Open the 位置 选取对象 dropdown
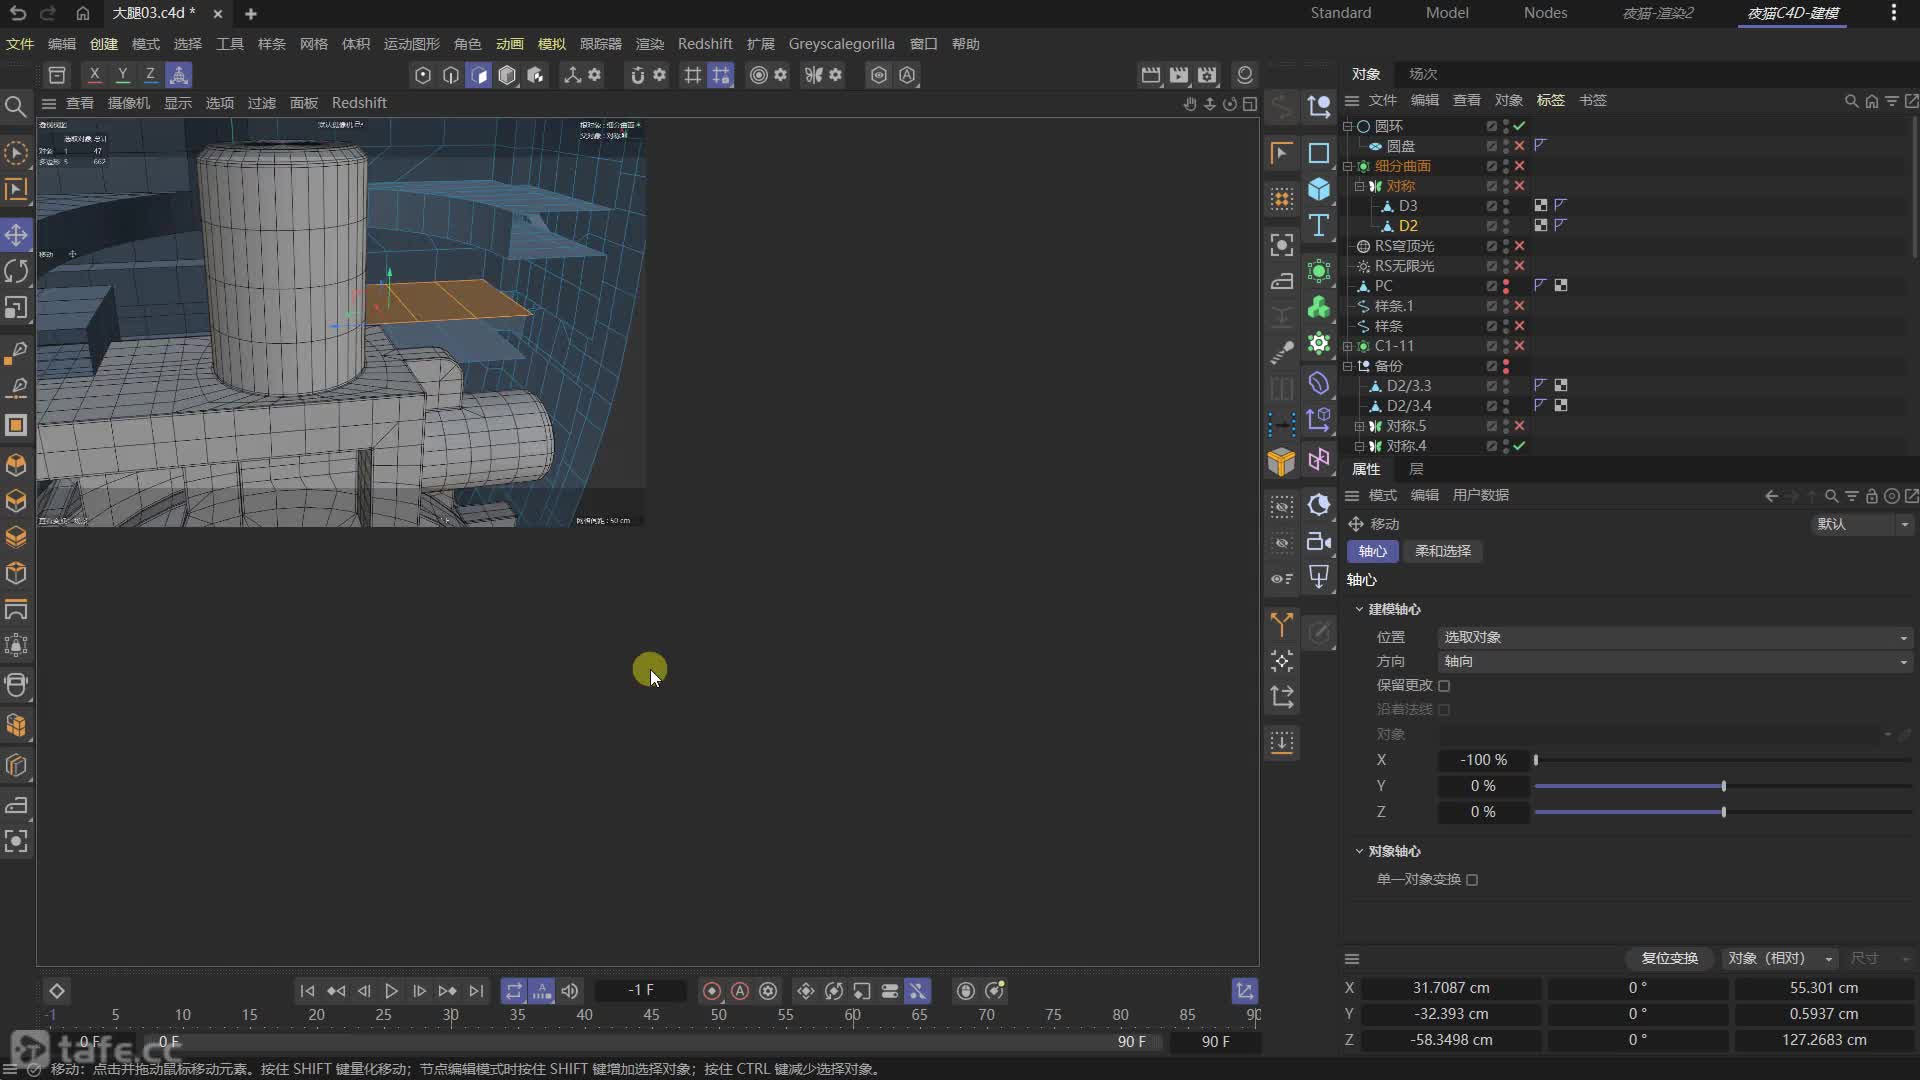This screenshot has height=1080, width=1920. [1674, 638]
